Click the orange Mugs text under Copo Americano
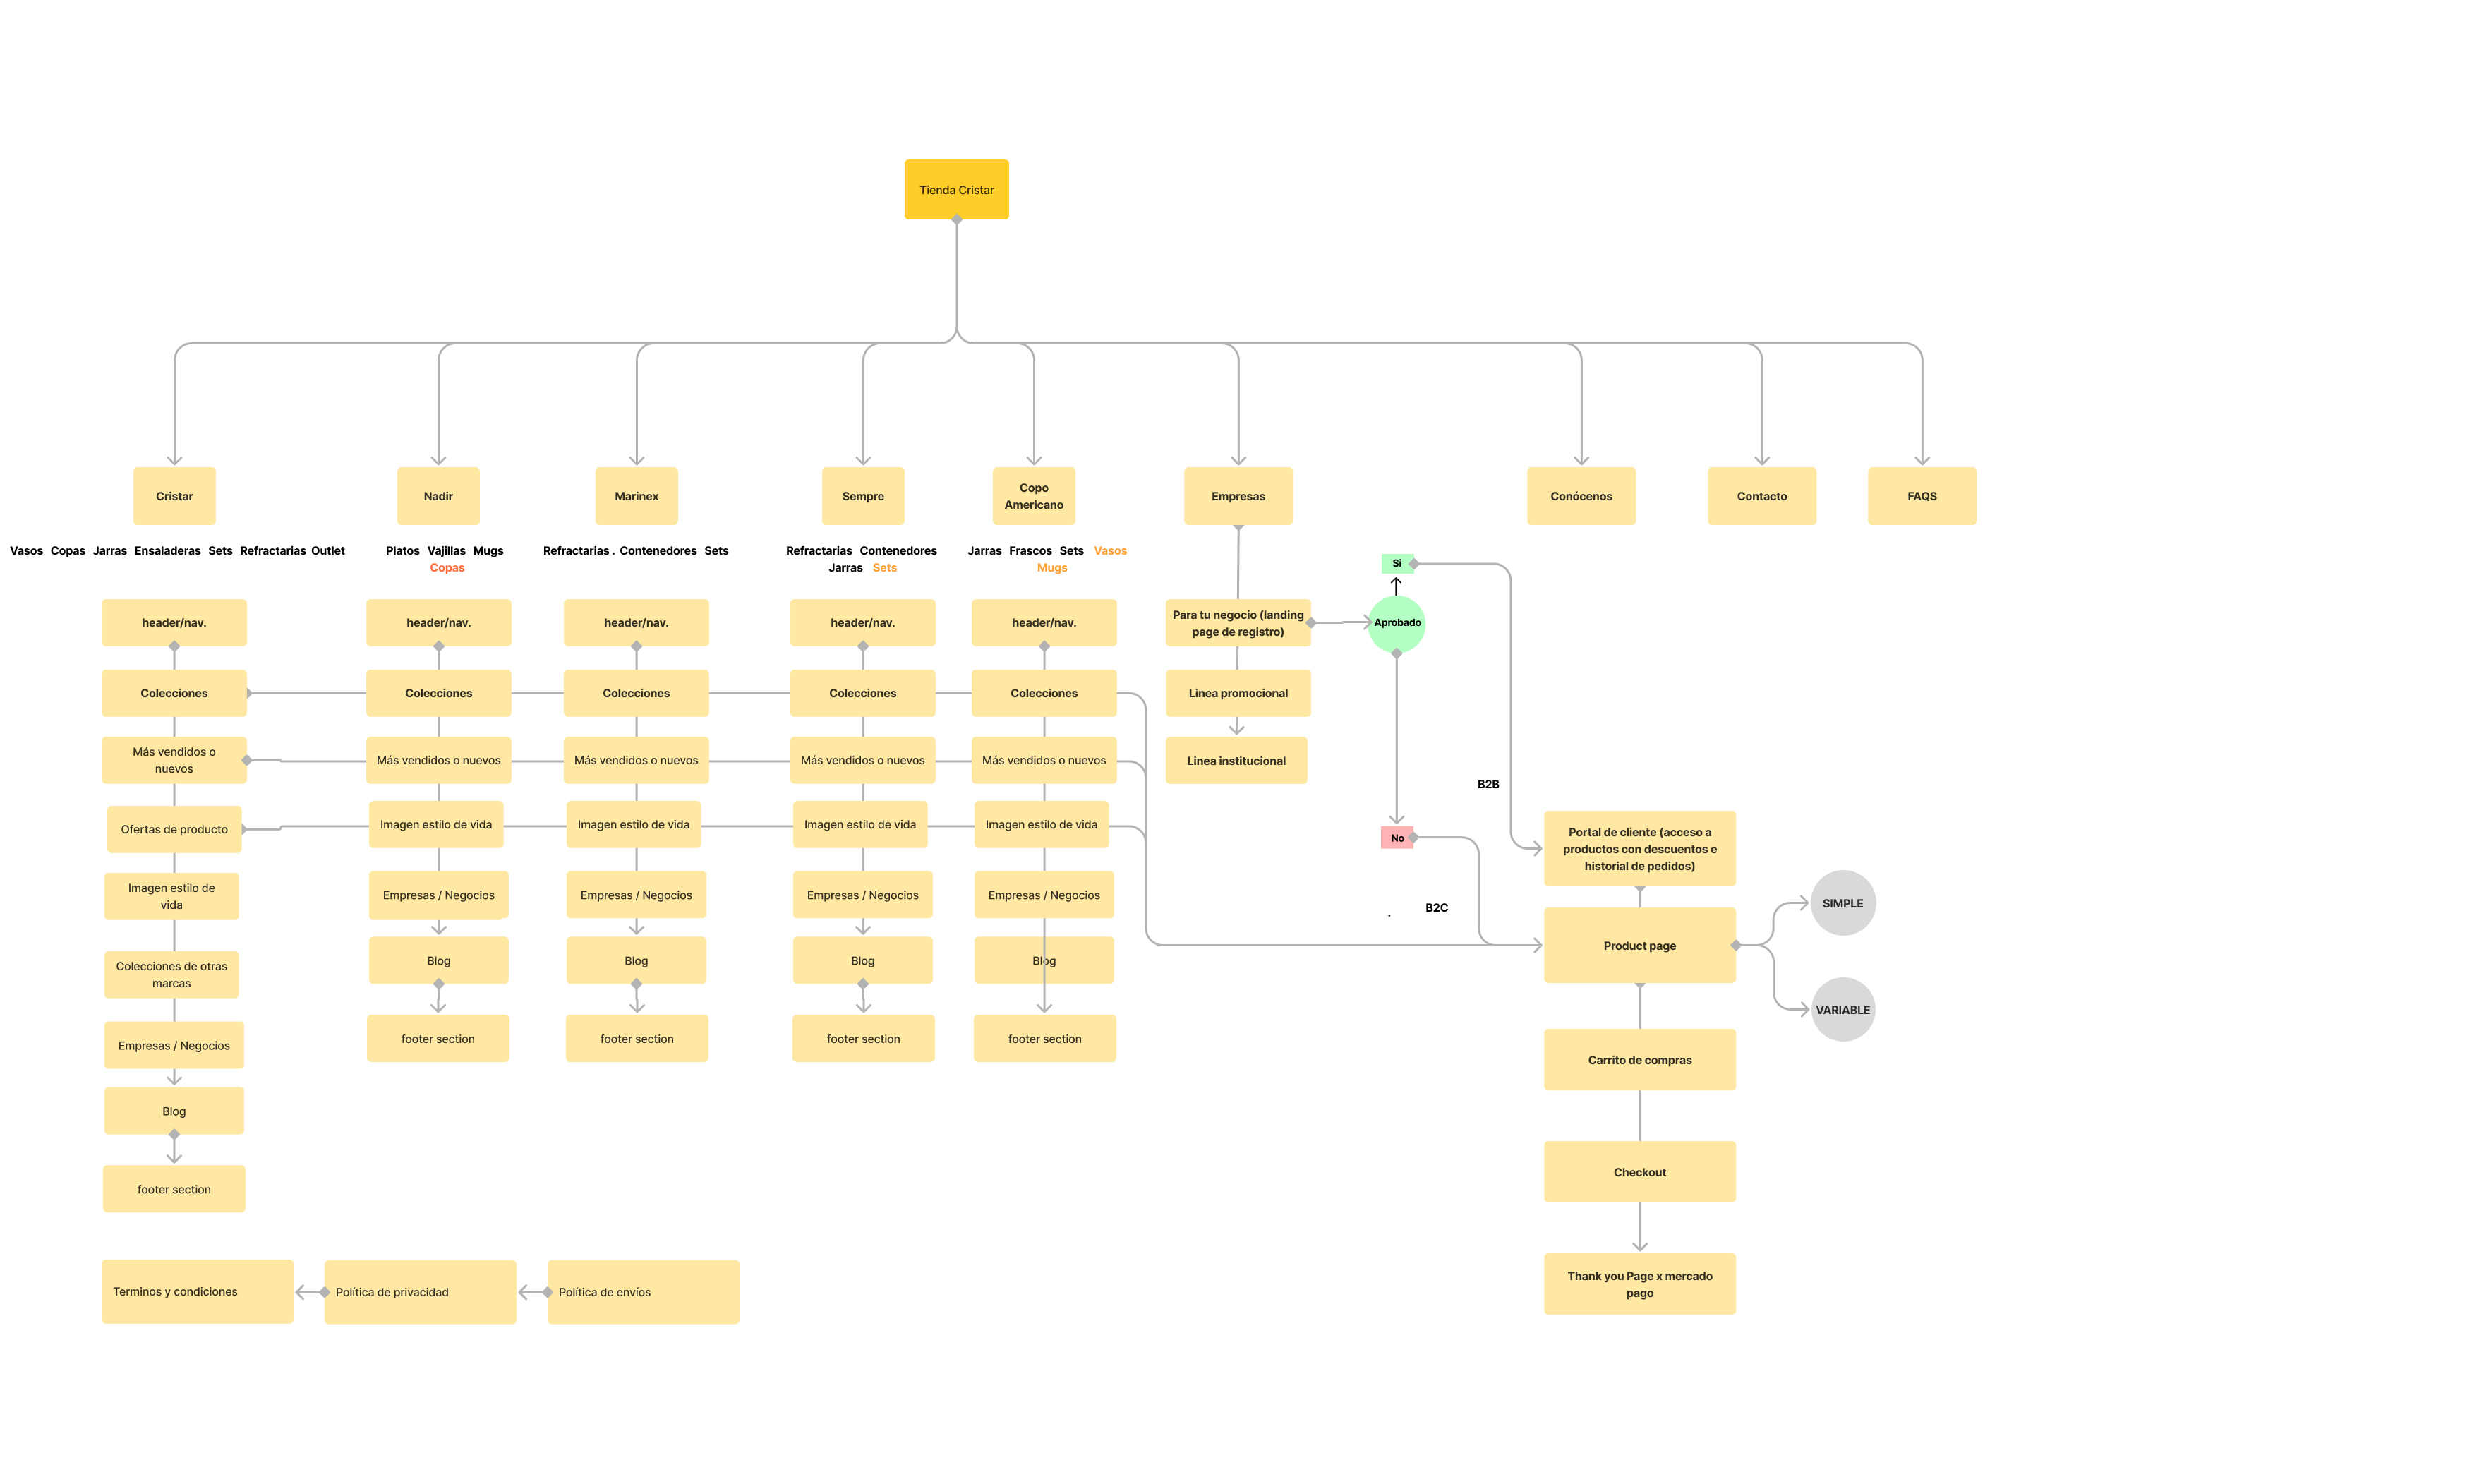Viewport: 2479px width, 1484px height. coord(1052,568)
